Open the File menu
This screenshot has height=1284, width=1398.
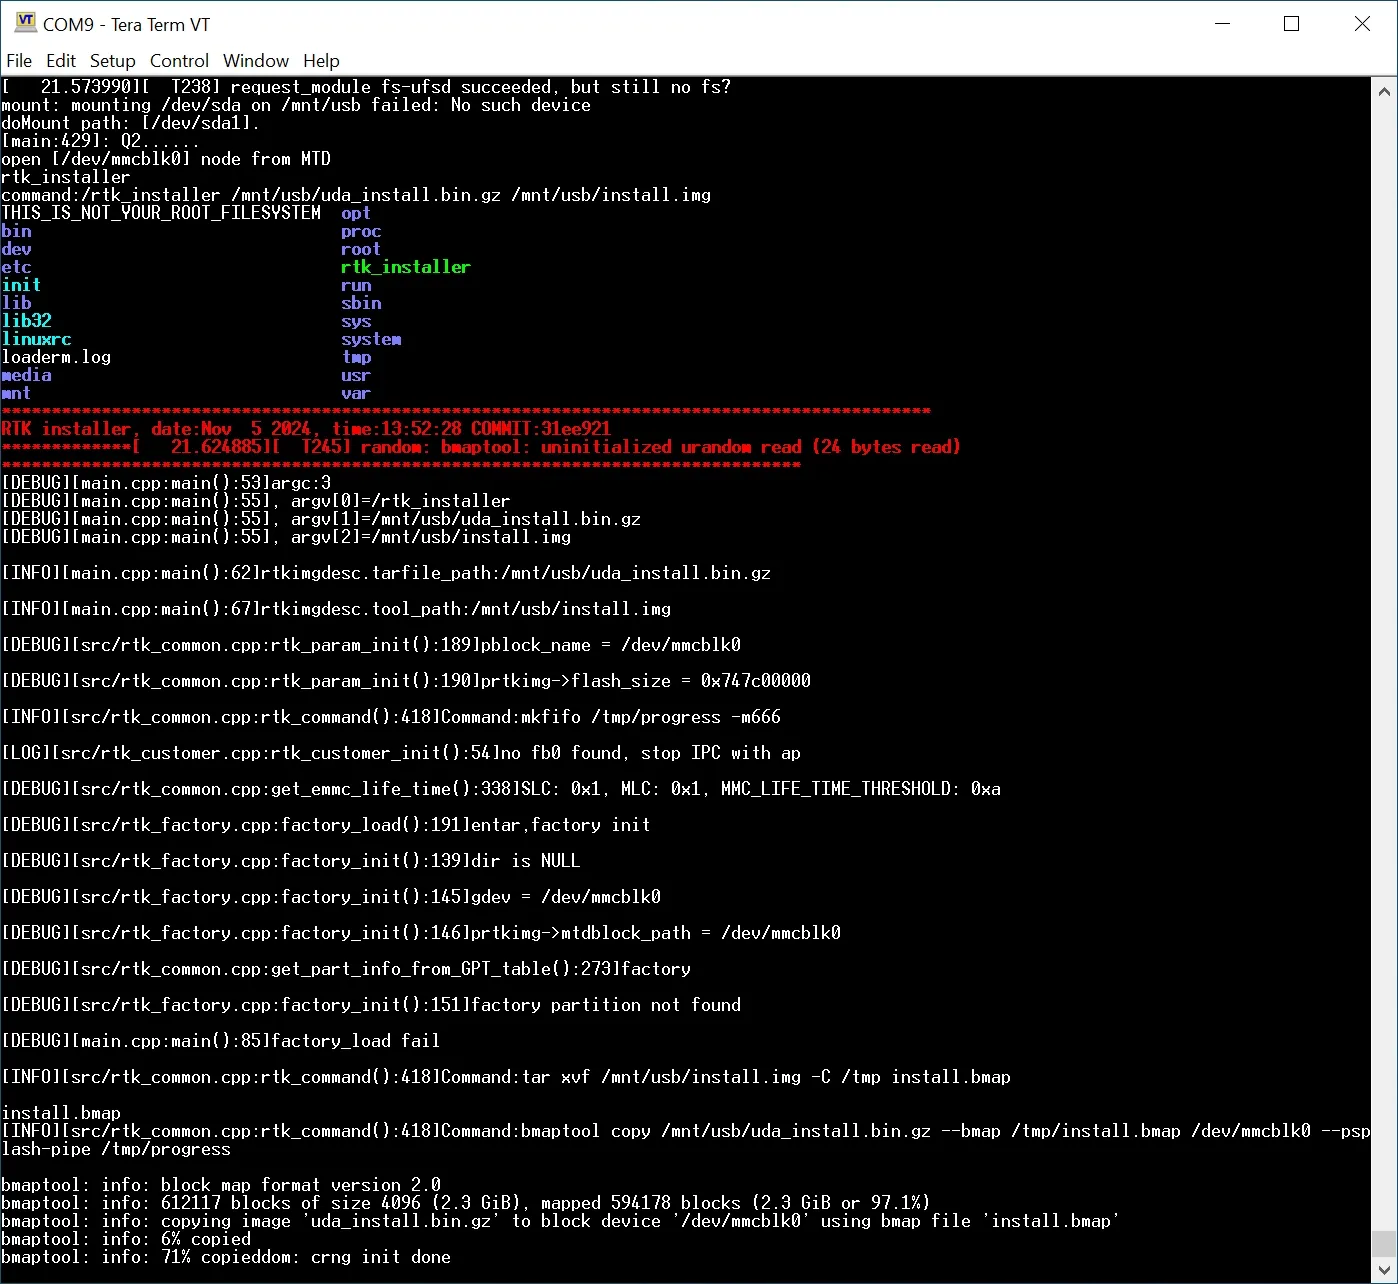(x=19, y=61)
